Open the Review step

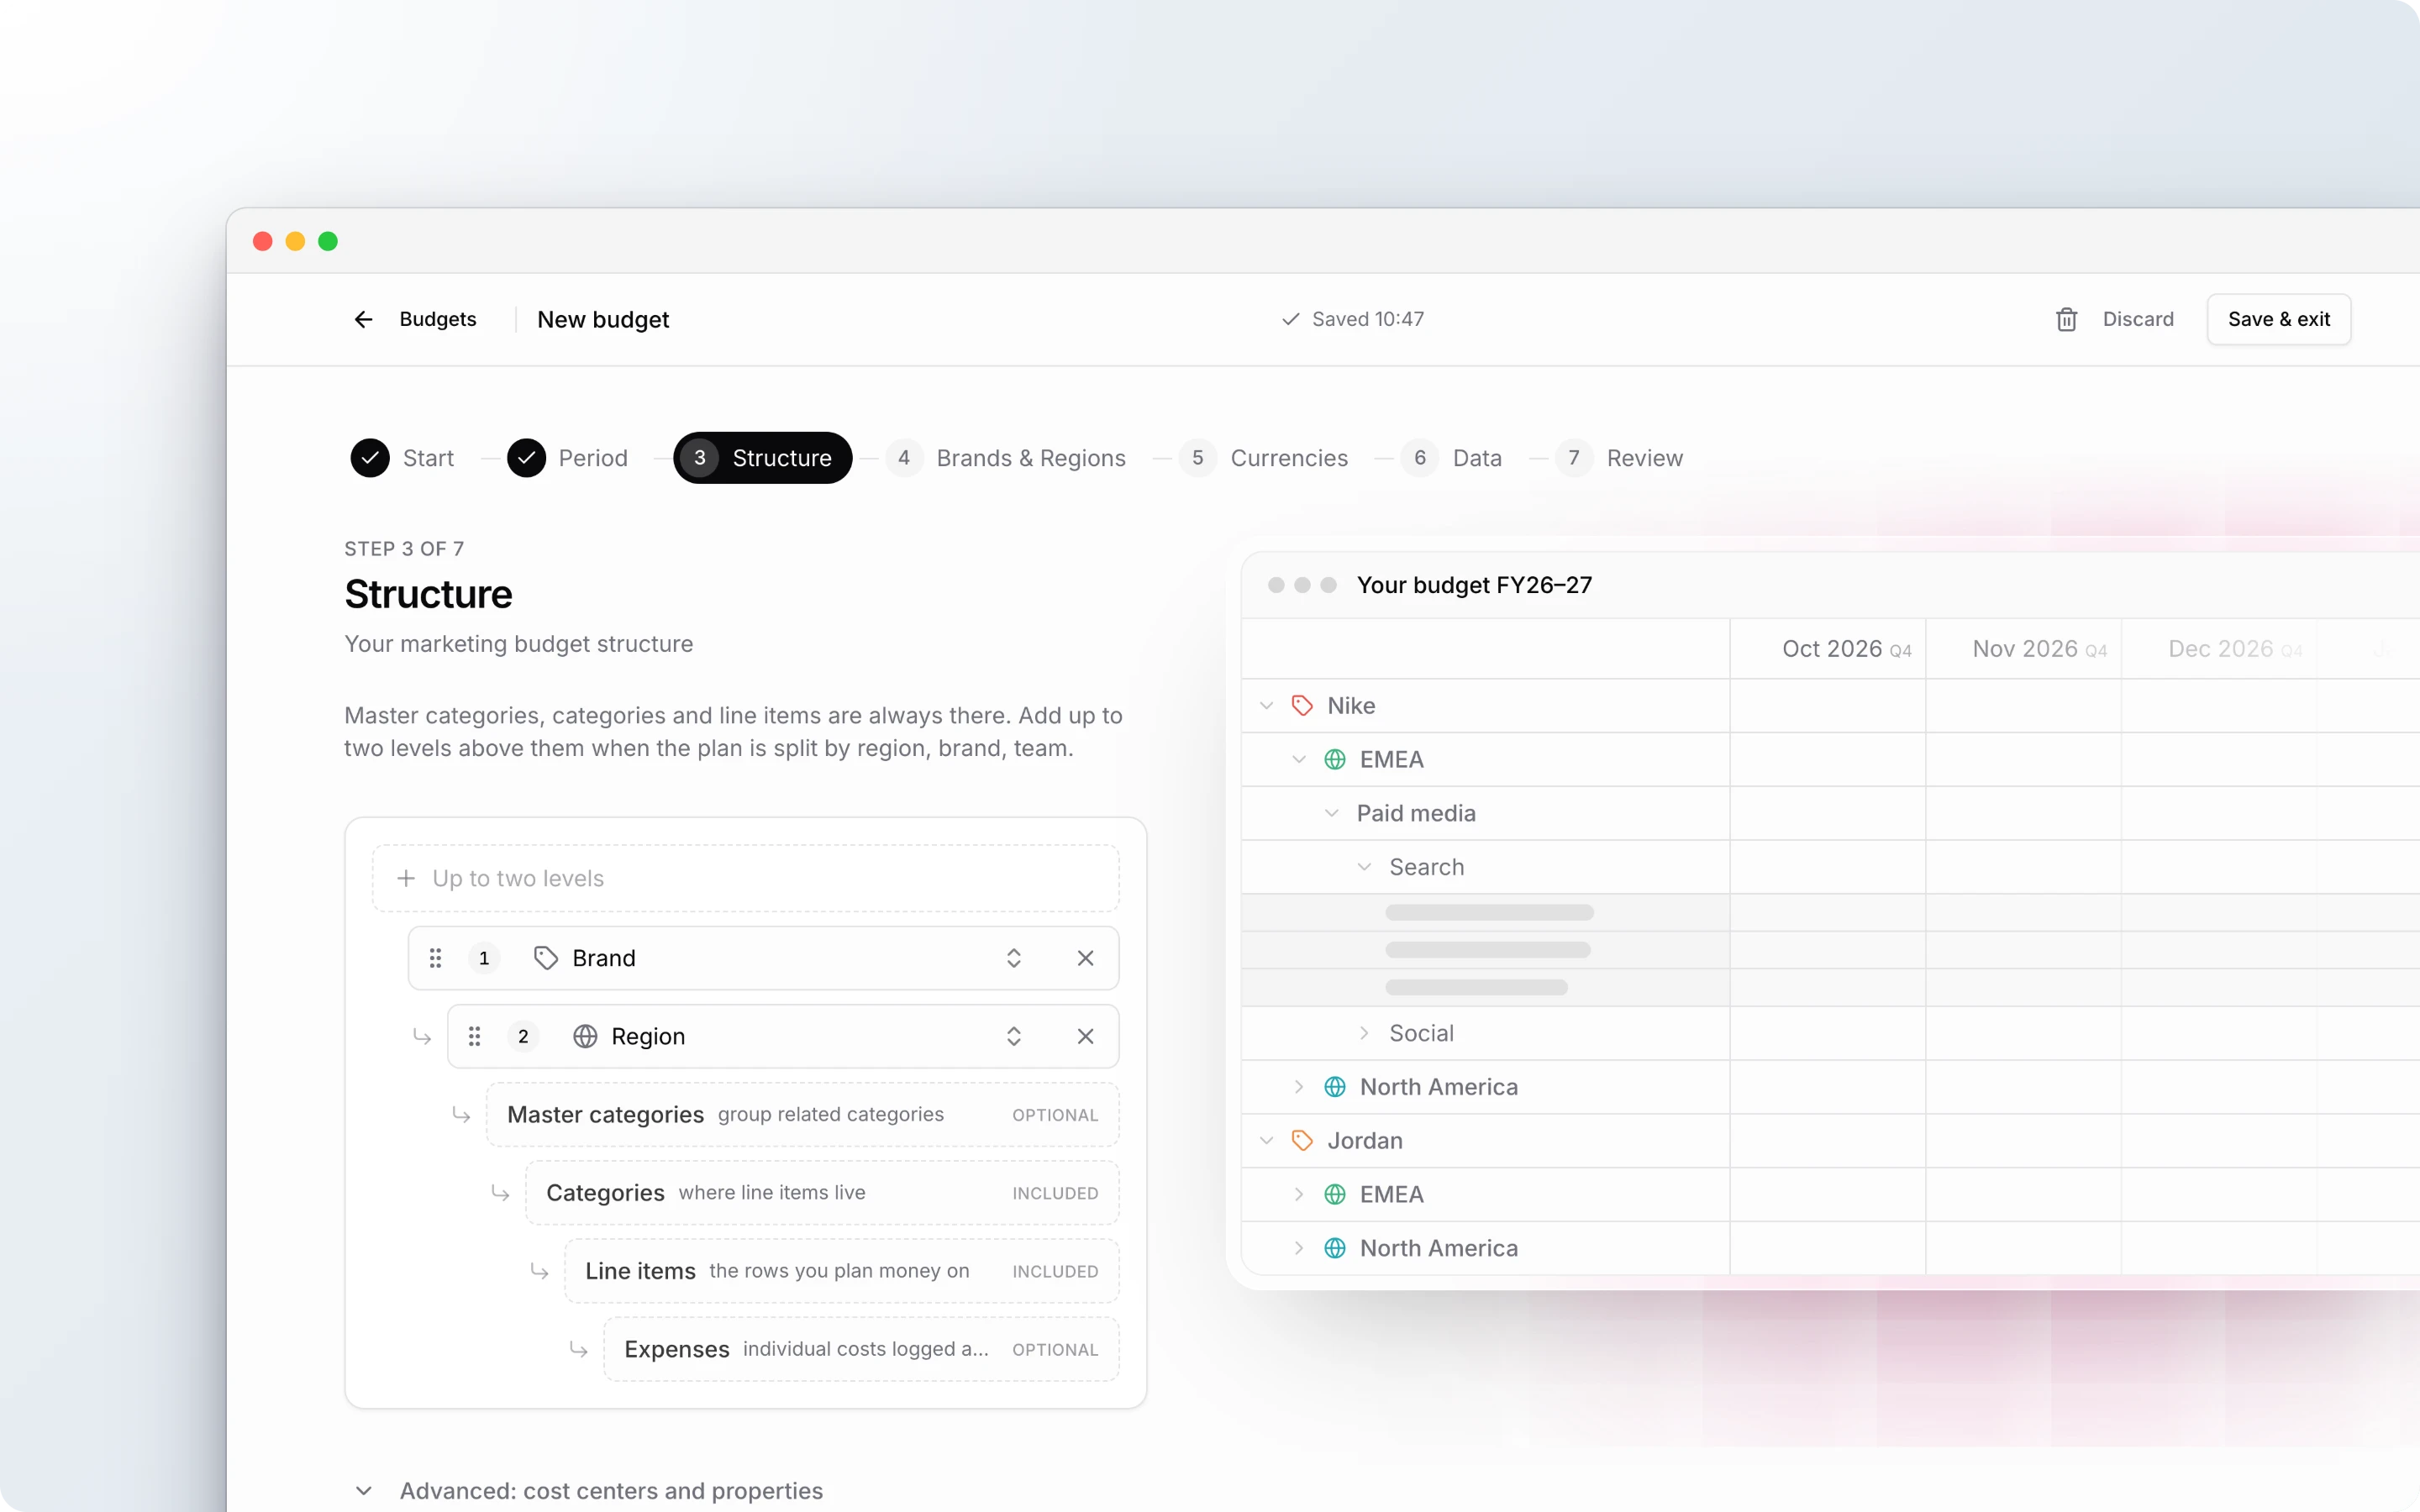tap(1619, 458)
